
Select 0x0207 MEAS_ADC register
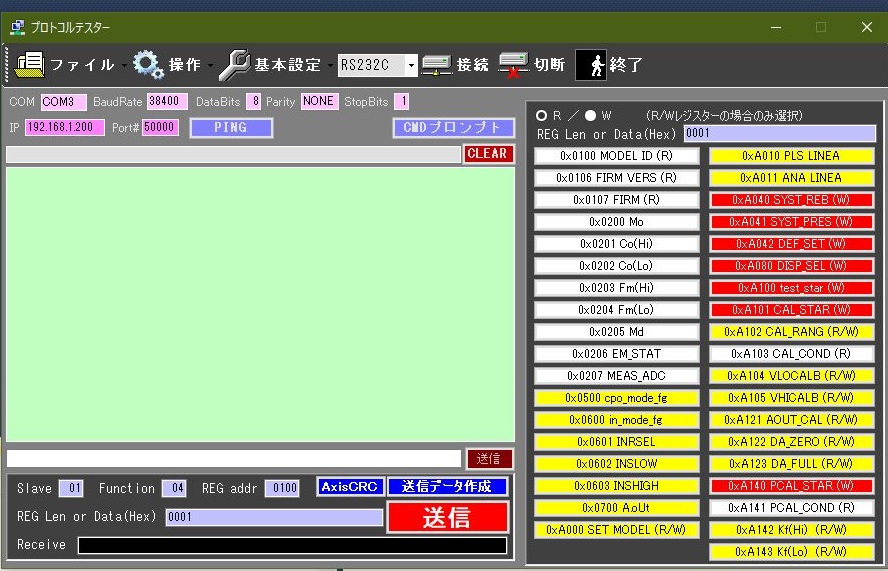pos(617,377)
